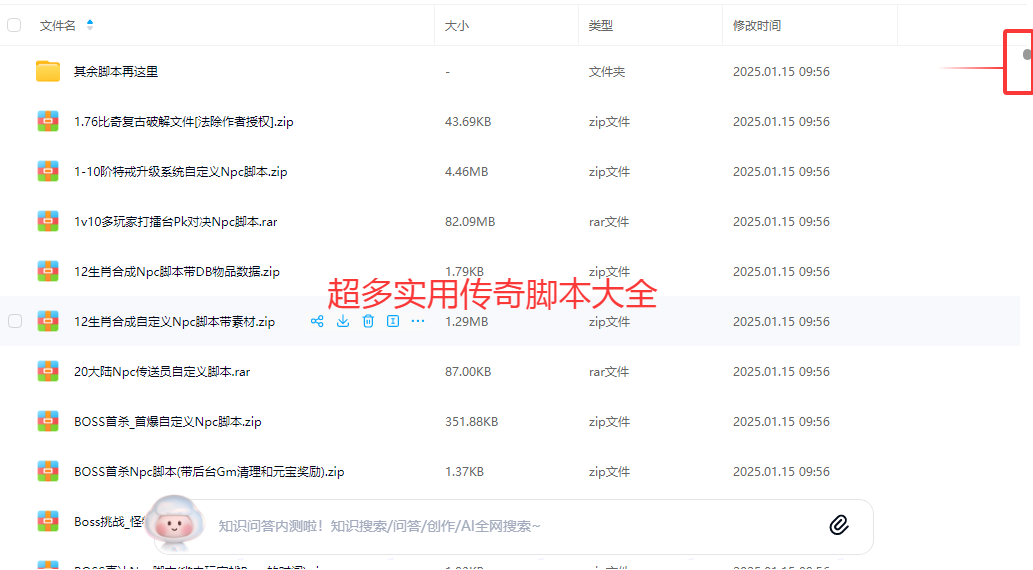This screenshot has width=1033, height=570.
Task: Click the AI assistant mascot avatar
Action: tap(177, 526)
